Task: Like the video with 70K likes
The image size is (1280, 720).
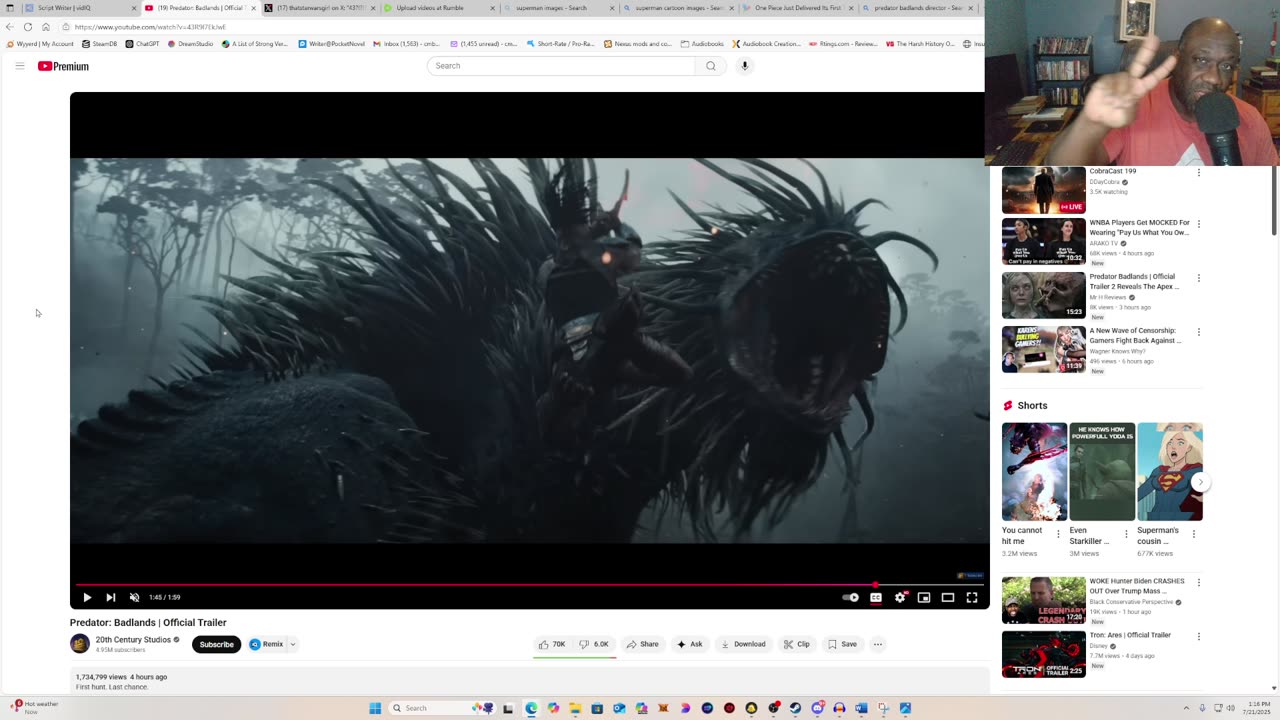Action: click(x=552, y=644)
